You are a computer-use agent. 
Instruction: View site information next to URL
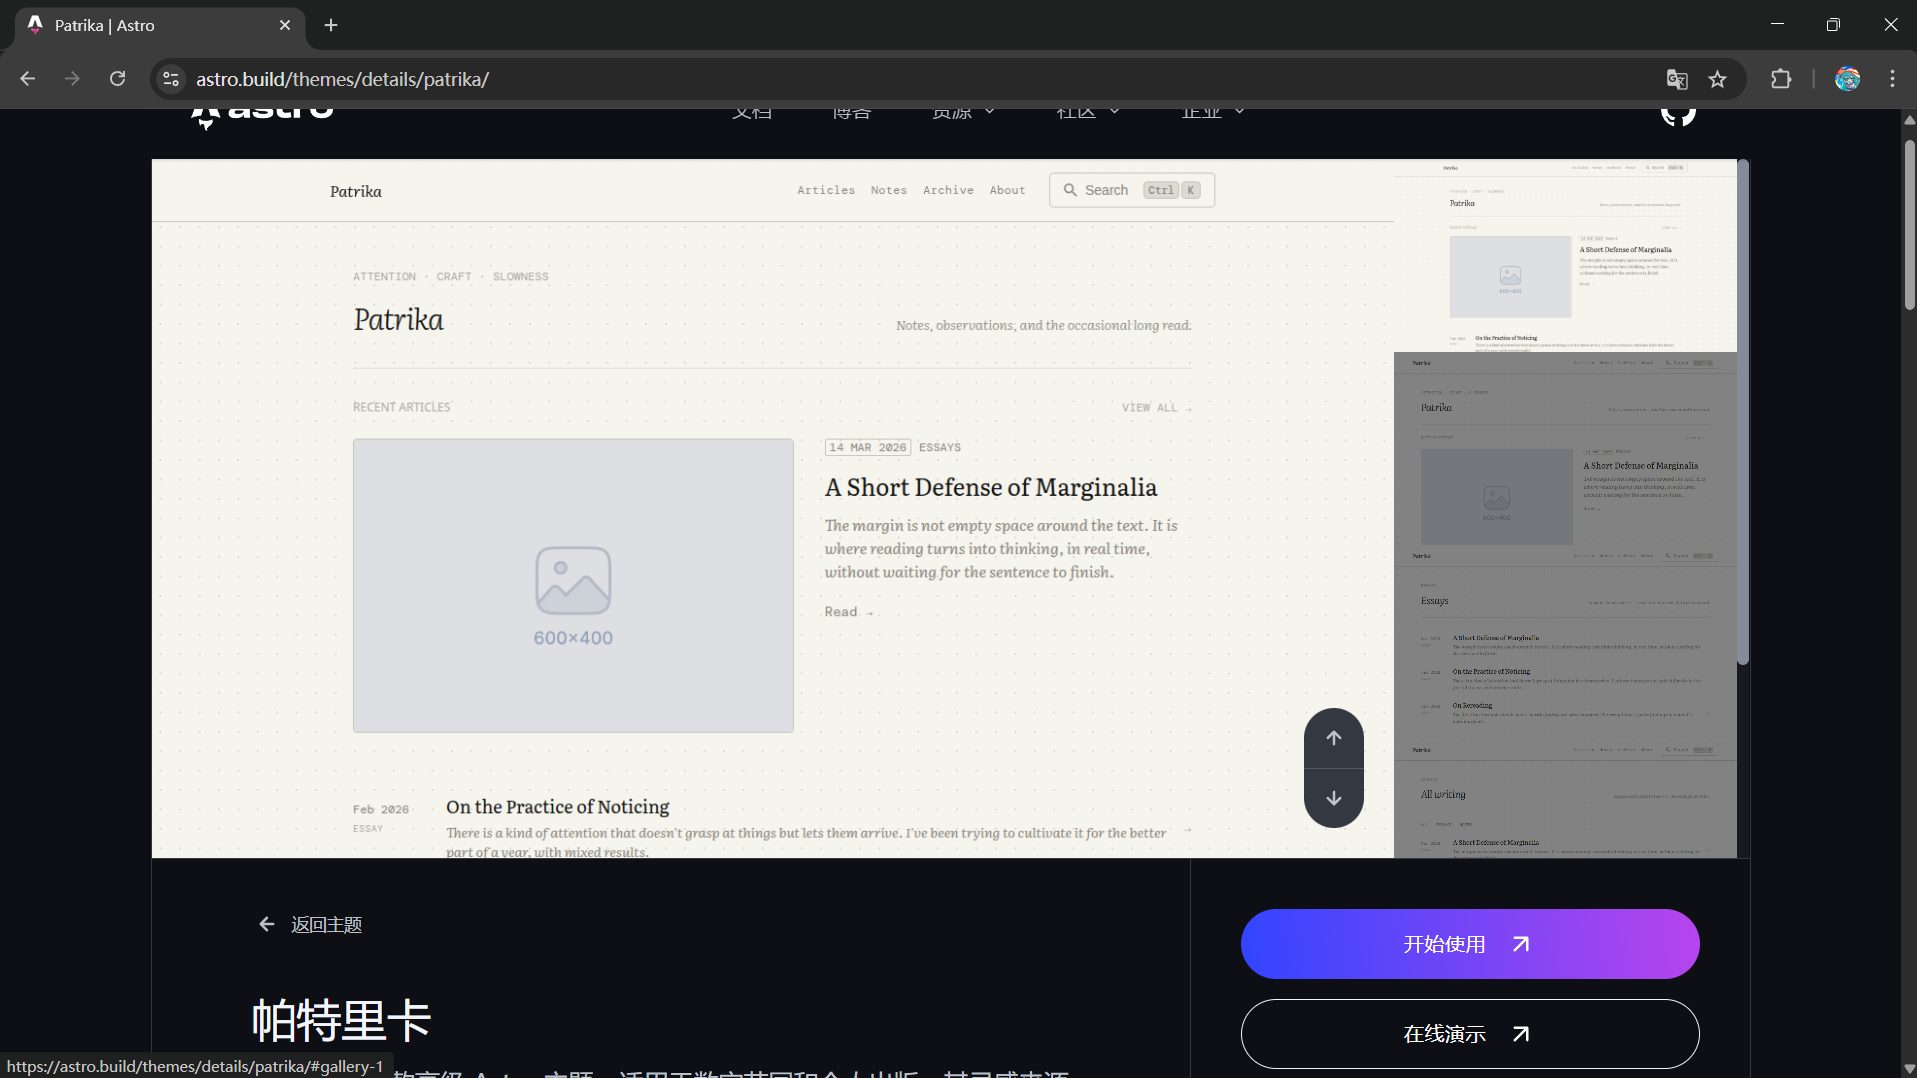171,79
